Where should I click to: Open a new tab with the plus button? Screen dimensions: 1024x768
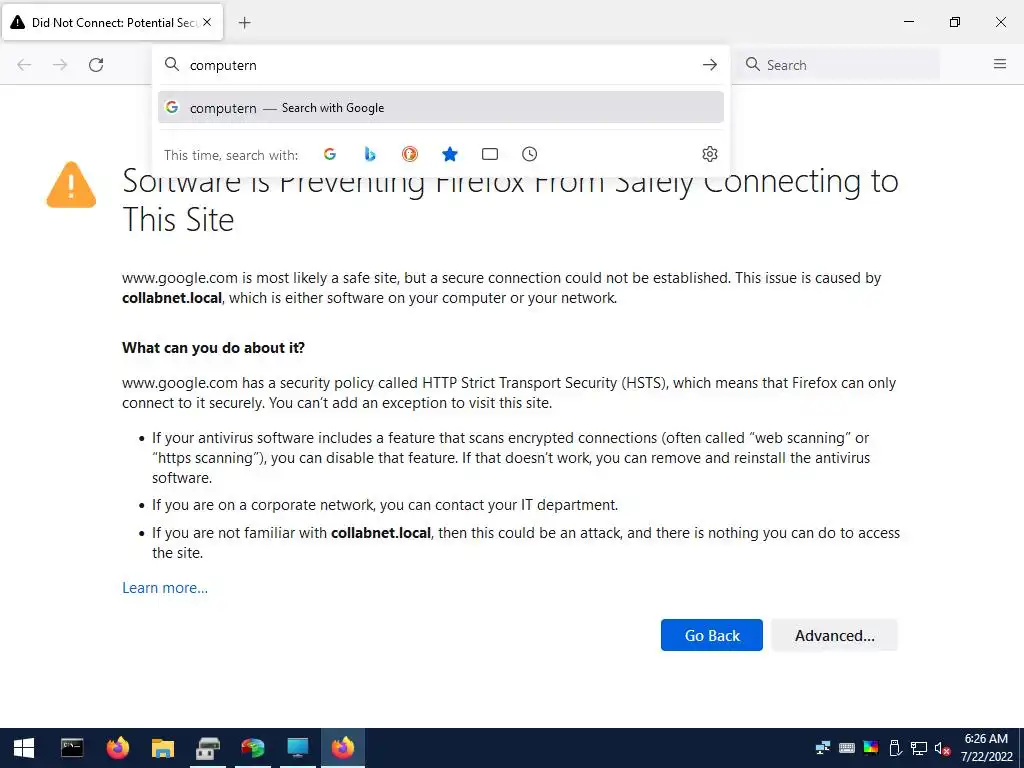click(x=244, y=23)
